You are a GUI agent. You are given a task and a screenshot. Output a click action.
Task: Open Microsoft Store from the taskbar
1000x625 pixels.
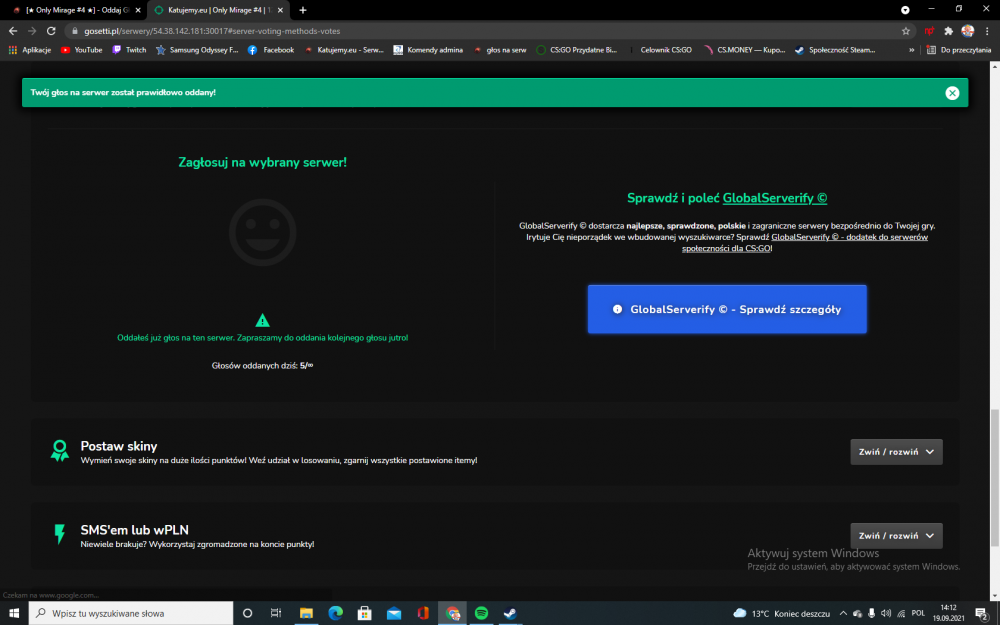[x=365, y=613]
